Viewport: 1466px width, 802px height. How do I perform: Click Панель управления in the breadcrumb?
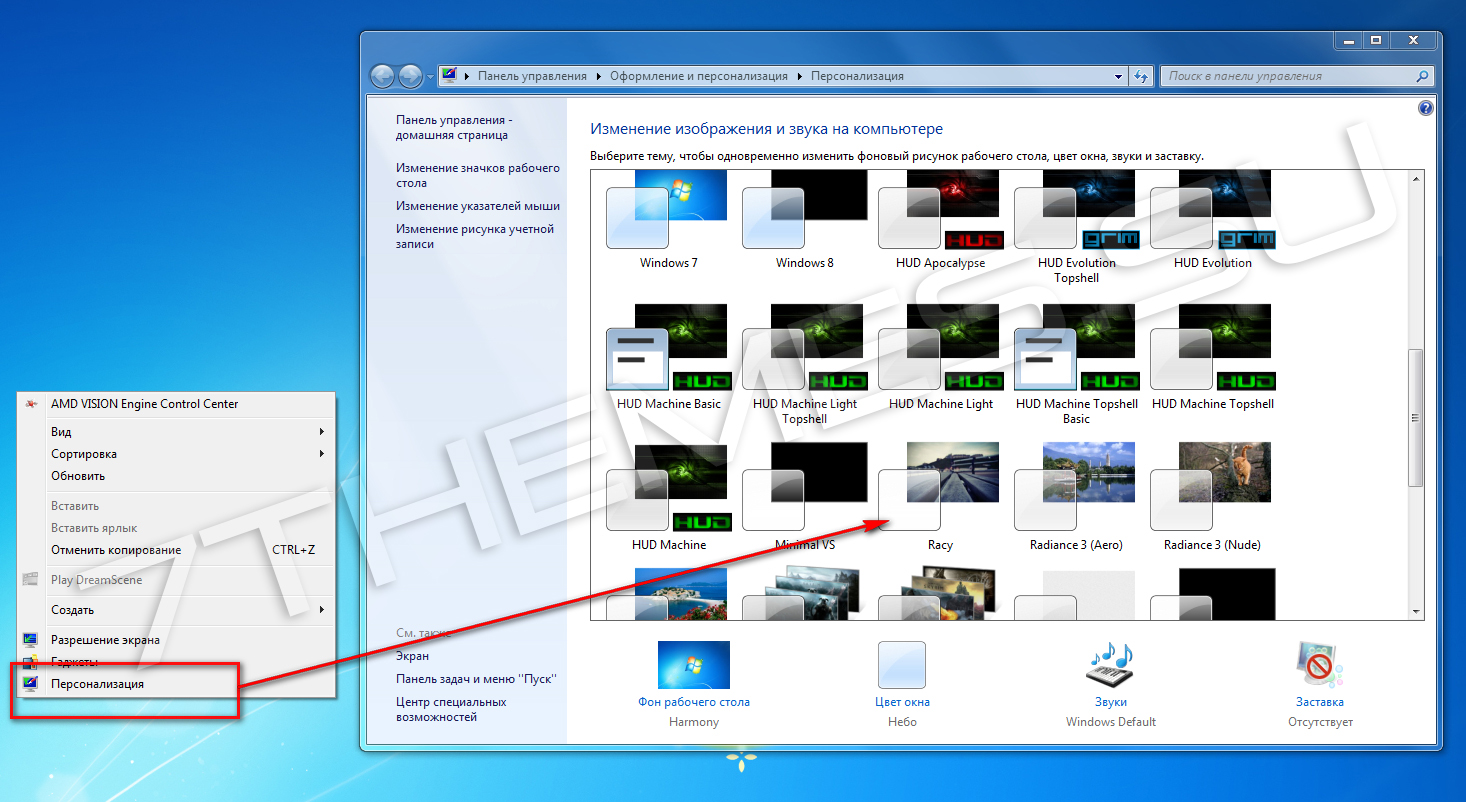(x=532, y=76)
